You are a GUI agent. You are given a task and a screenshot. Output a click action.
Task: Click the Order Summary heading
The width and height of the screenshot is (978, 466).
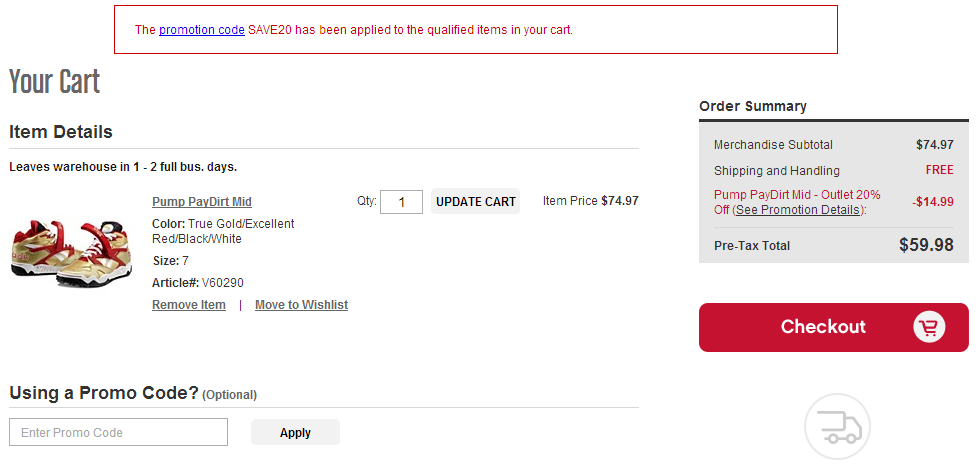pos(753,106)
